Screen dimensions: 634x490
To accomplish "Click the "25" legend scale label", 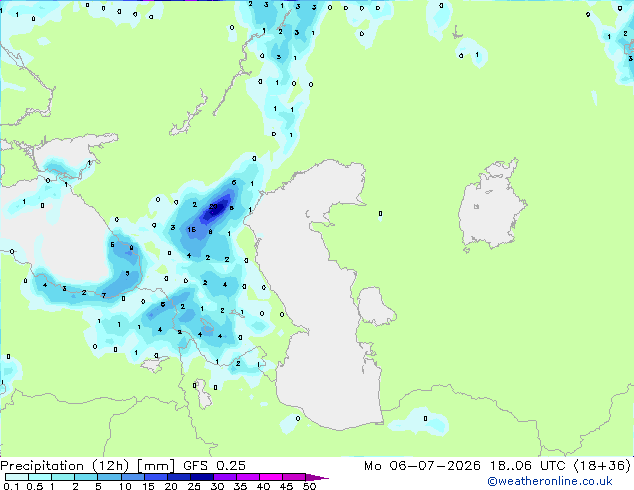I will click(194, 486).
